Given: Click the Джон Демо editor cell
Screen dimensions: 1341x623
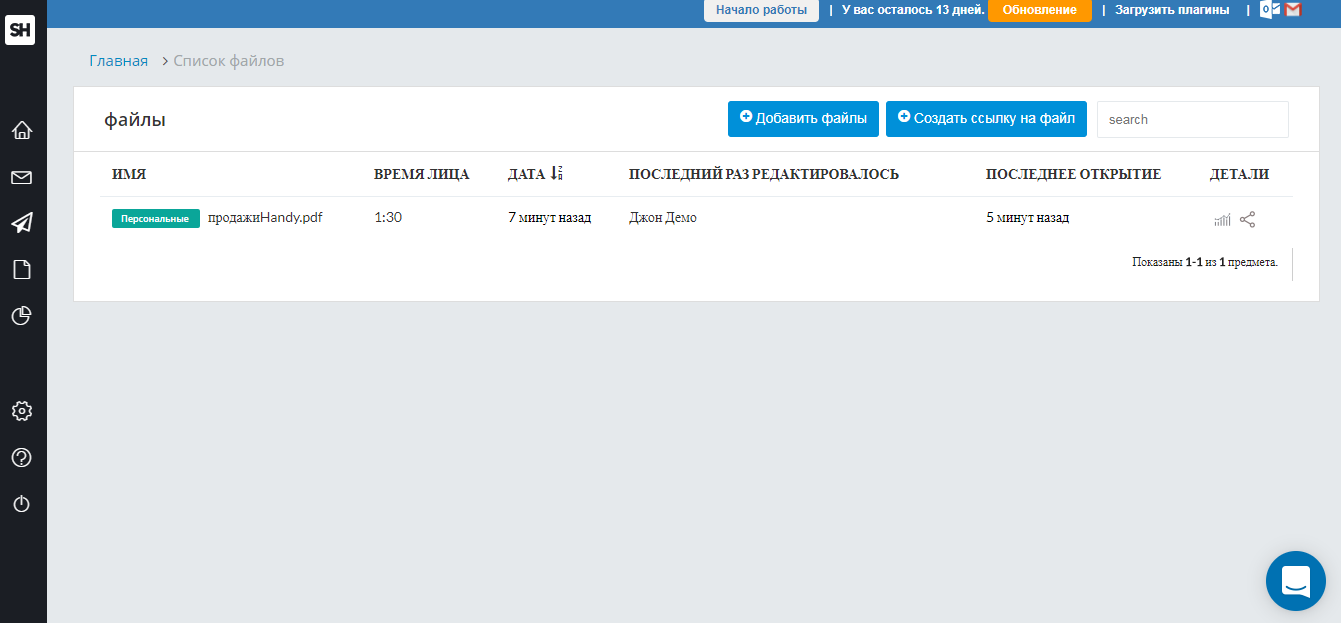Looking at the screenshot, I should tap(663, 218).
